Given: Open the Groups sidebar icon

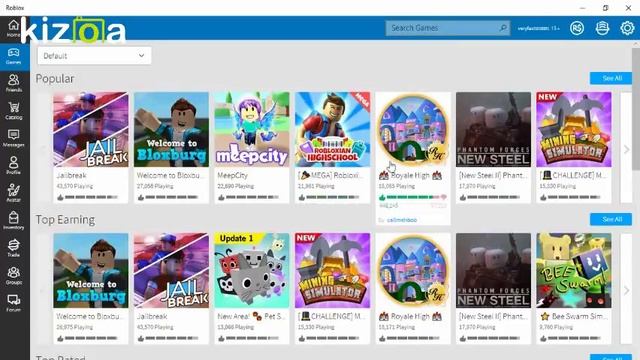Looking at the screenshot, I should click(13, 276).
